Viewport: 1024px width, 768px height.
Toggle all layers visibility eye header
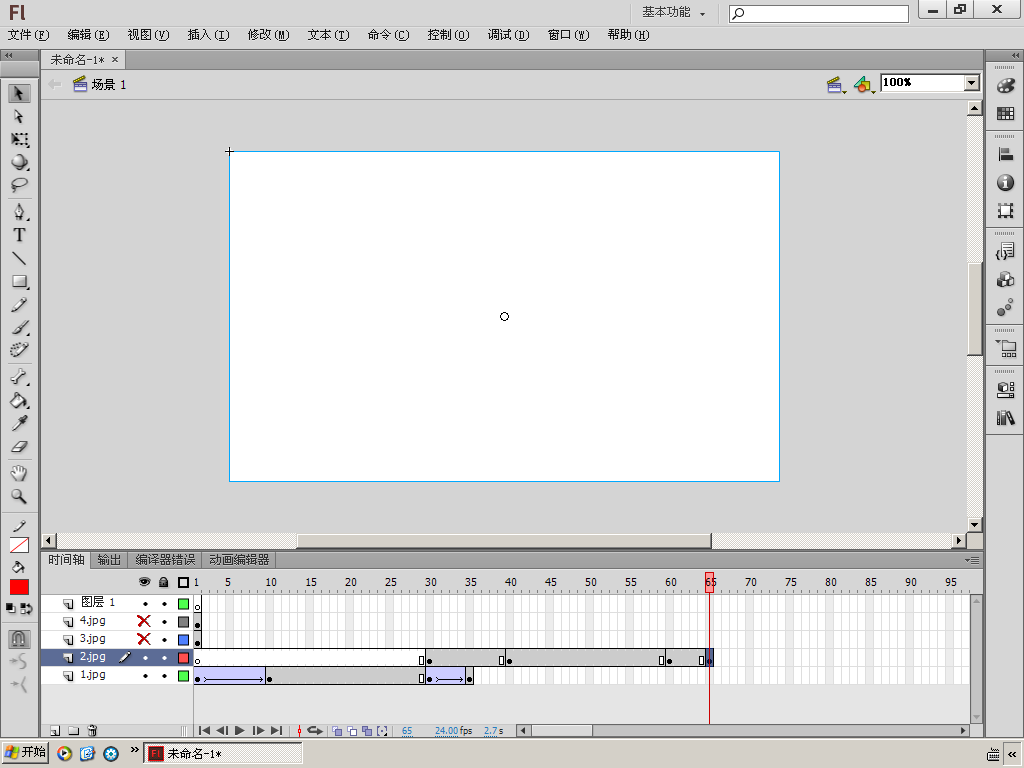tap(145, 582)
